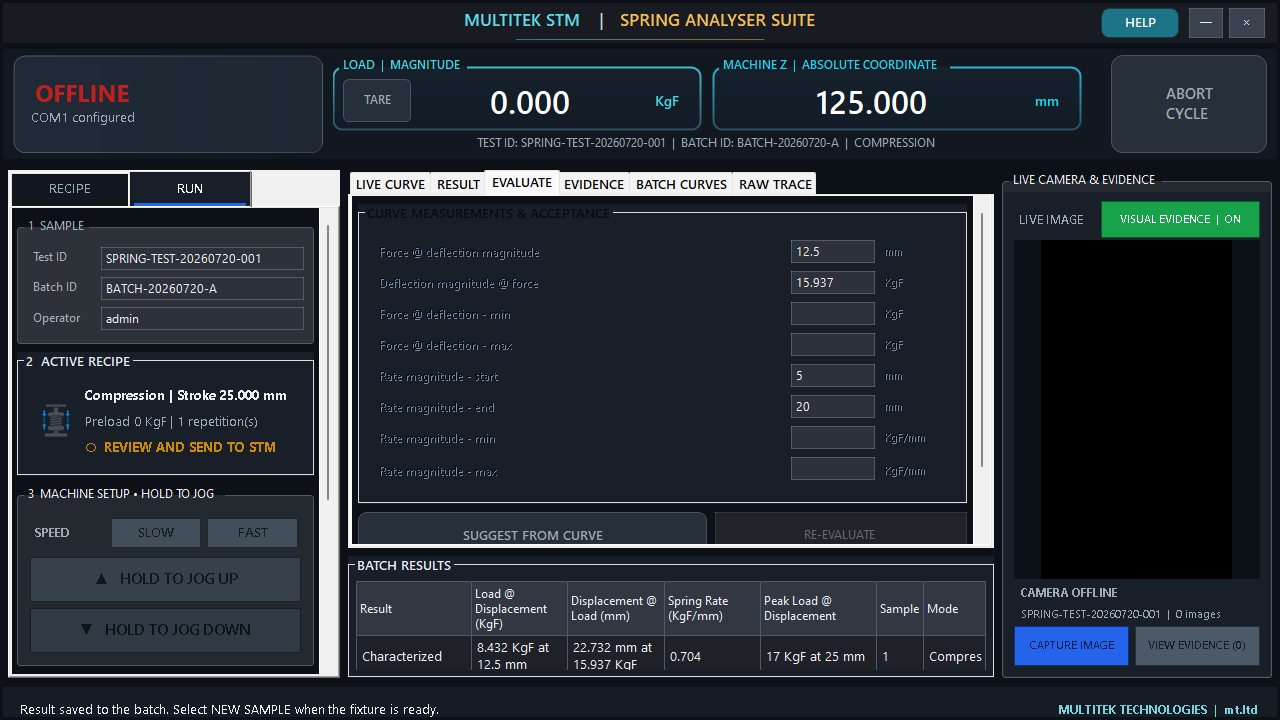
Task: Click the Test ID input field
Action: coord(202,258)
